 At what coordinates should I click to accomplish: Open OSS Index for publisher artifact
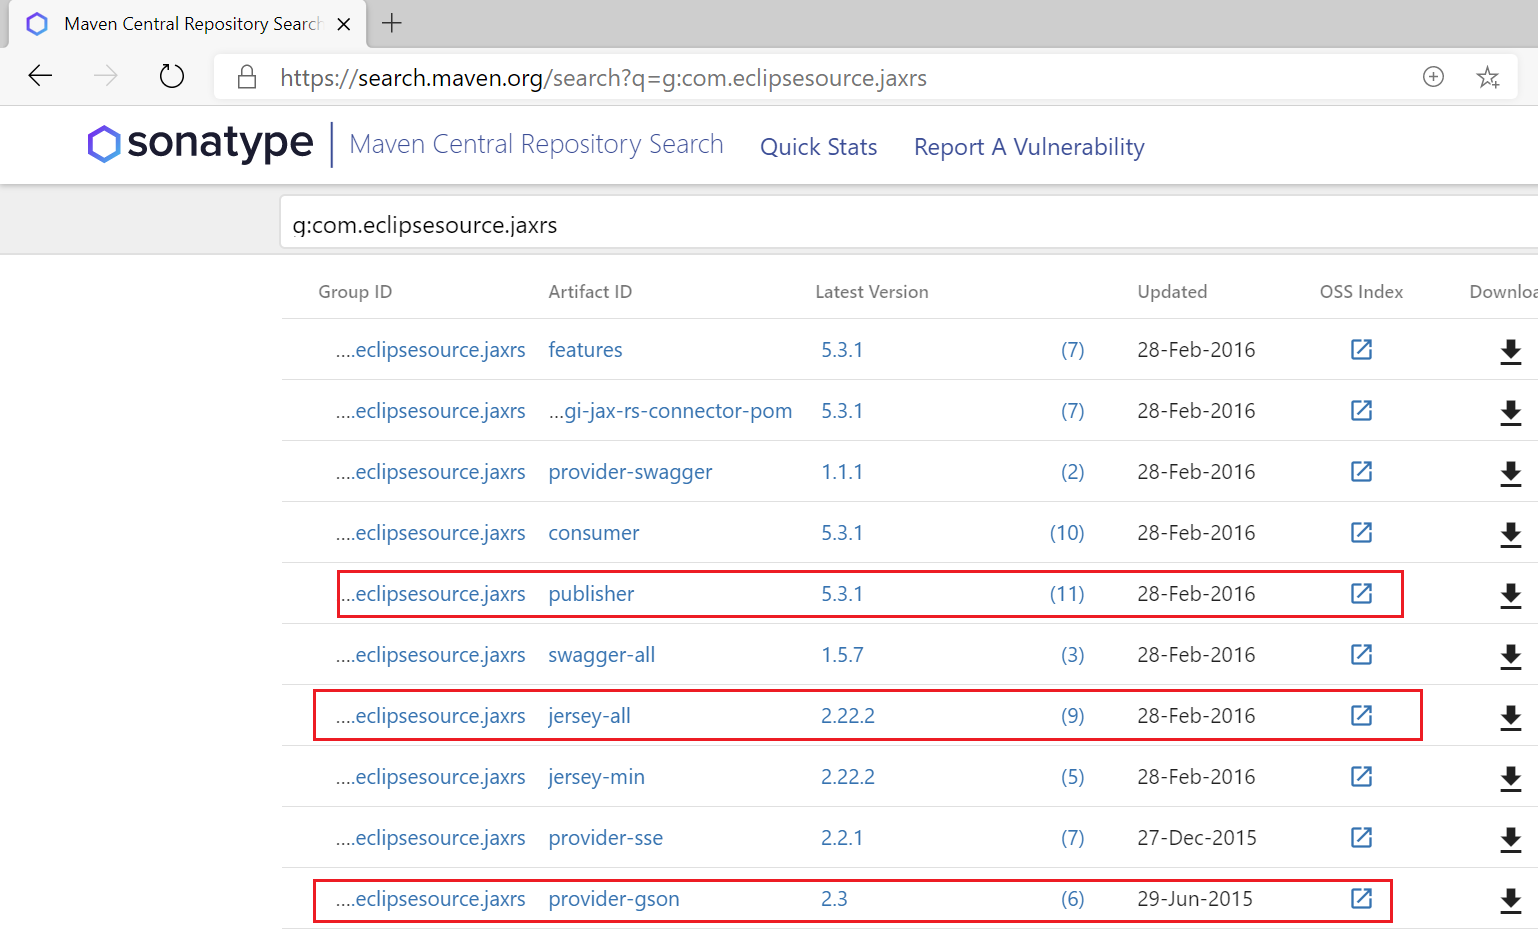click(1361, 593)
